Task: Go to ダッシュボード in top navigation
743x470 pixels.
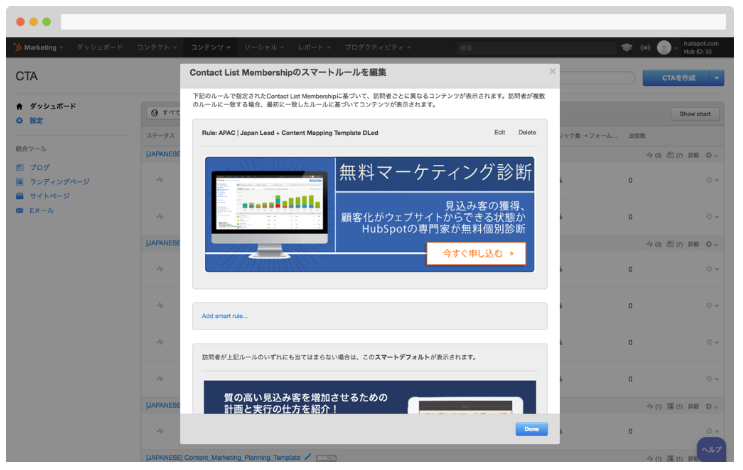Action: [100, 47]
